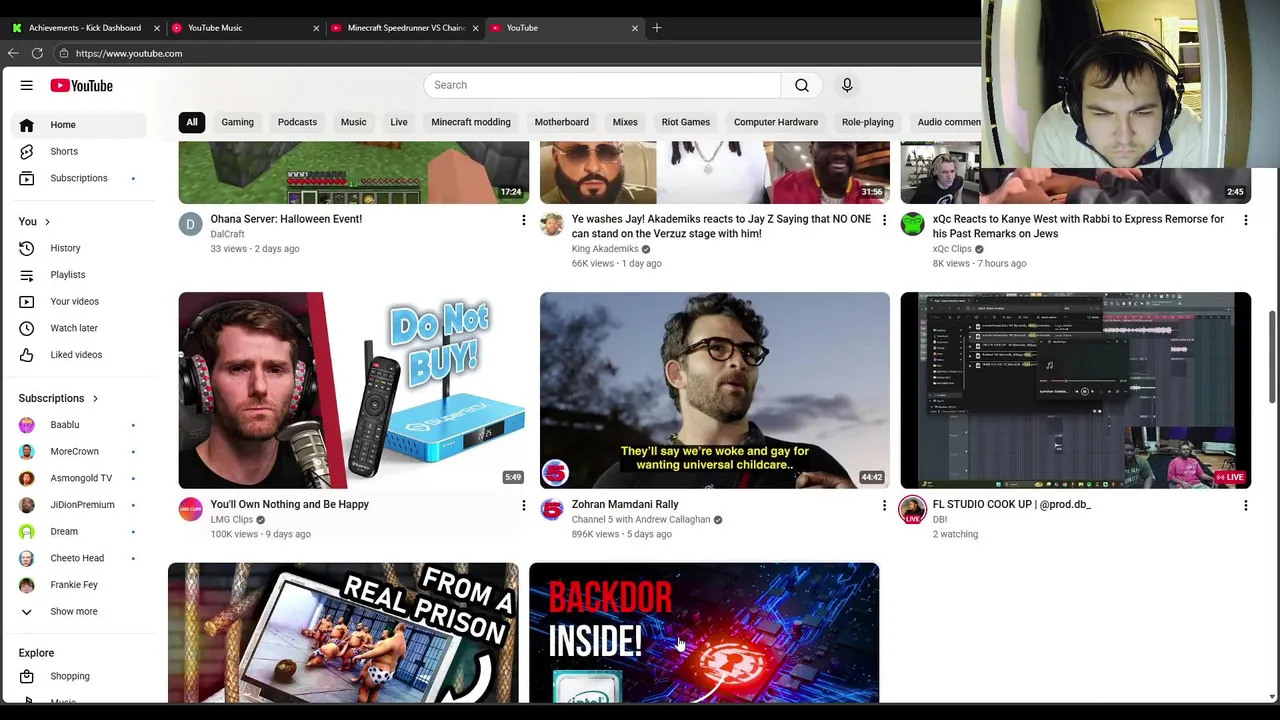This screenshot has width=1280, height=720.
Task: Select the Gaming filter chip
Action: click(237, 122)
